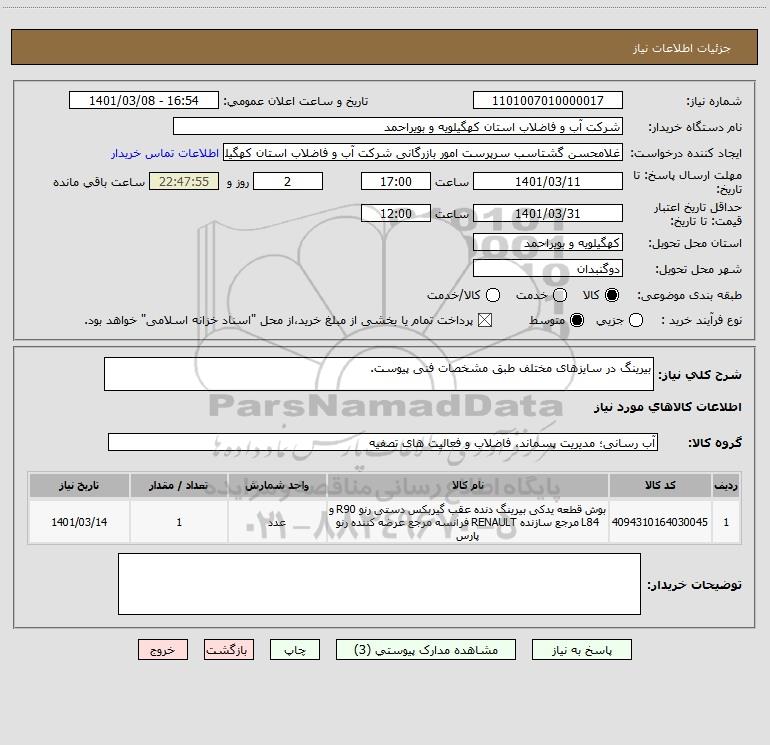Click the product name cell with RENAULT
Image resolution: width=770 pixels, height=745 pixels.
point(468,522)
